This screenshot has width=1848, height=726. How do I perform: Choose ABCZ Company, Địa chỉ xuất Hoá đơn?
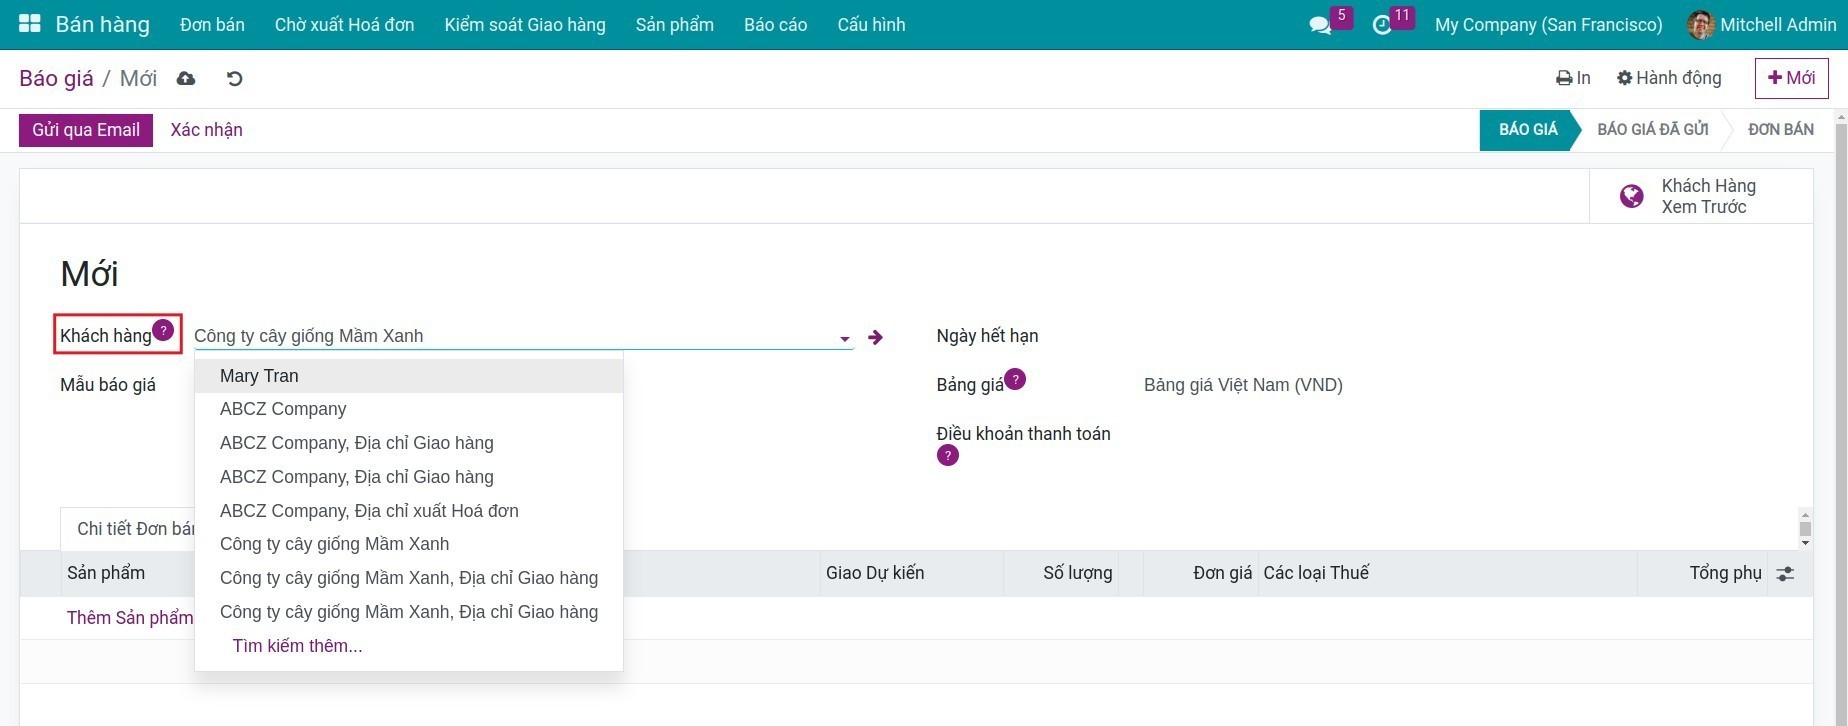[369, 511]
